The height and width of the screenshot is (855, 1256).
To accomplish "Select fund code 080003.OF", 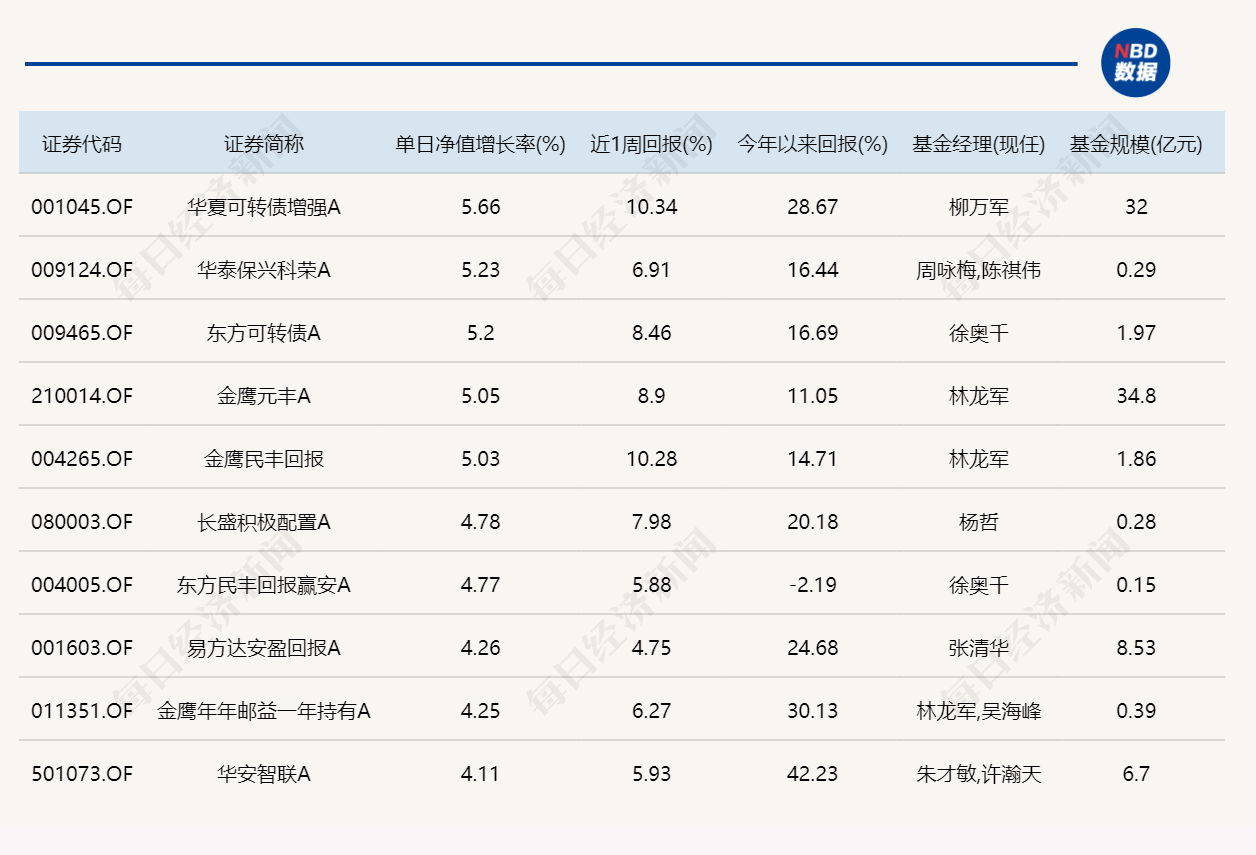I will coord(82,522).
